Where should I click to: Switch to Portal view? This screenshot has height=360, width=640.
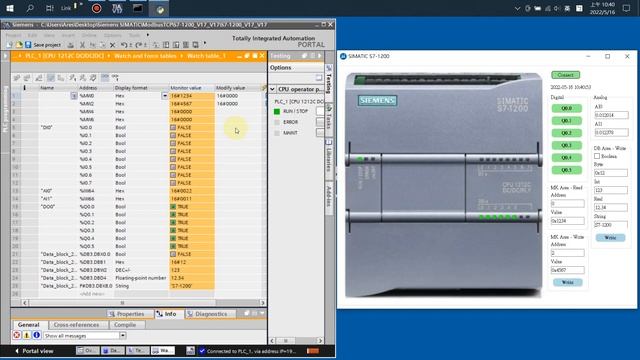pos(34,351)
